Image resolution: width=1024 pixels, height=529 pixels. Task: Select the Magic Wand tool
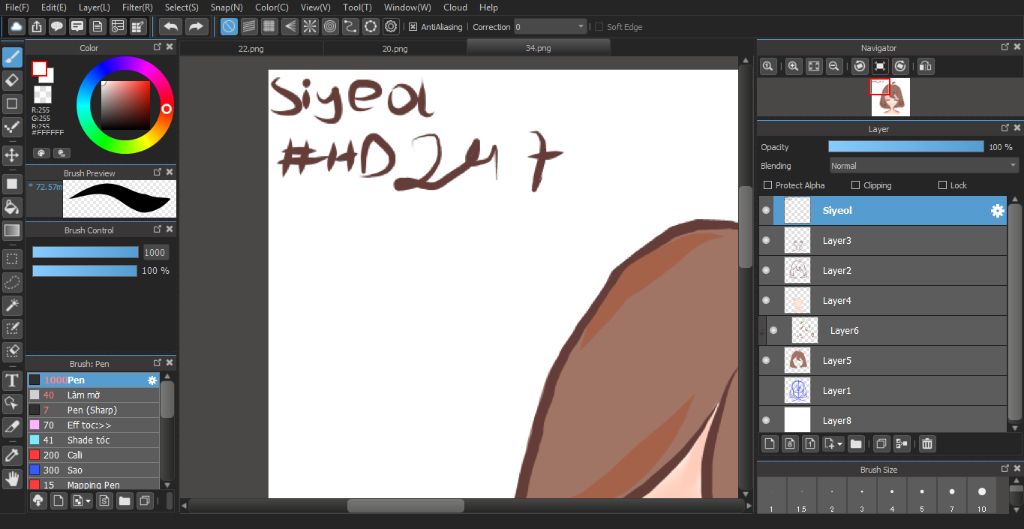[x=12, y=305]
